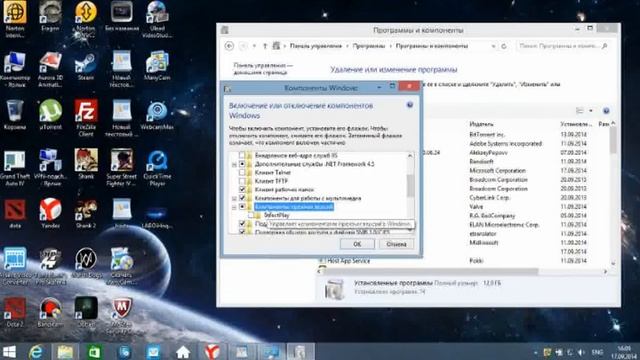The height and width of the screenshot is (360, 640).
Task: Click the ENG language indicator in the taskbar
Action: point(597,352)
